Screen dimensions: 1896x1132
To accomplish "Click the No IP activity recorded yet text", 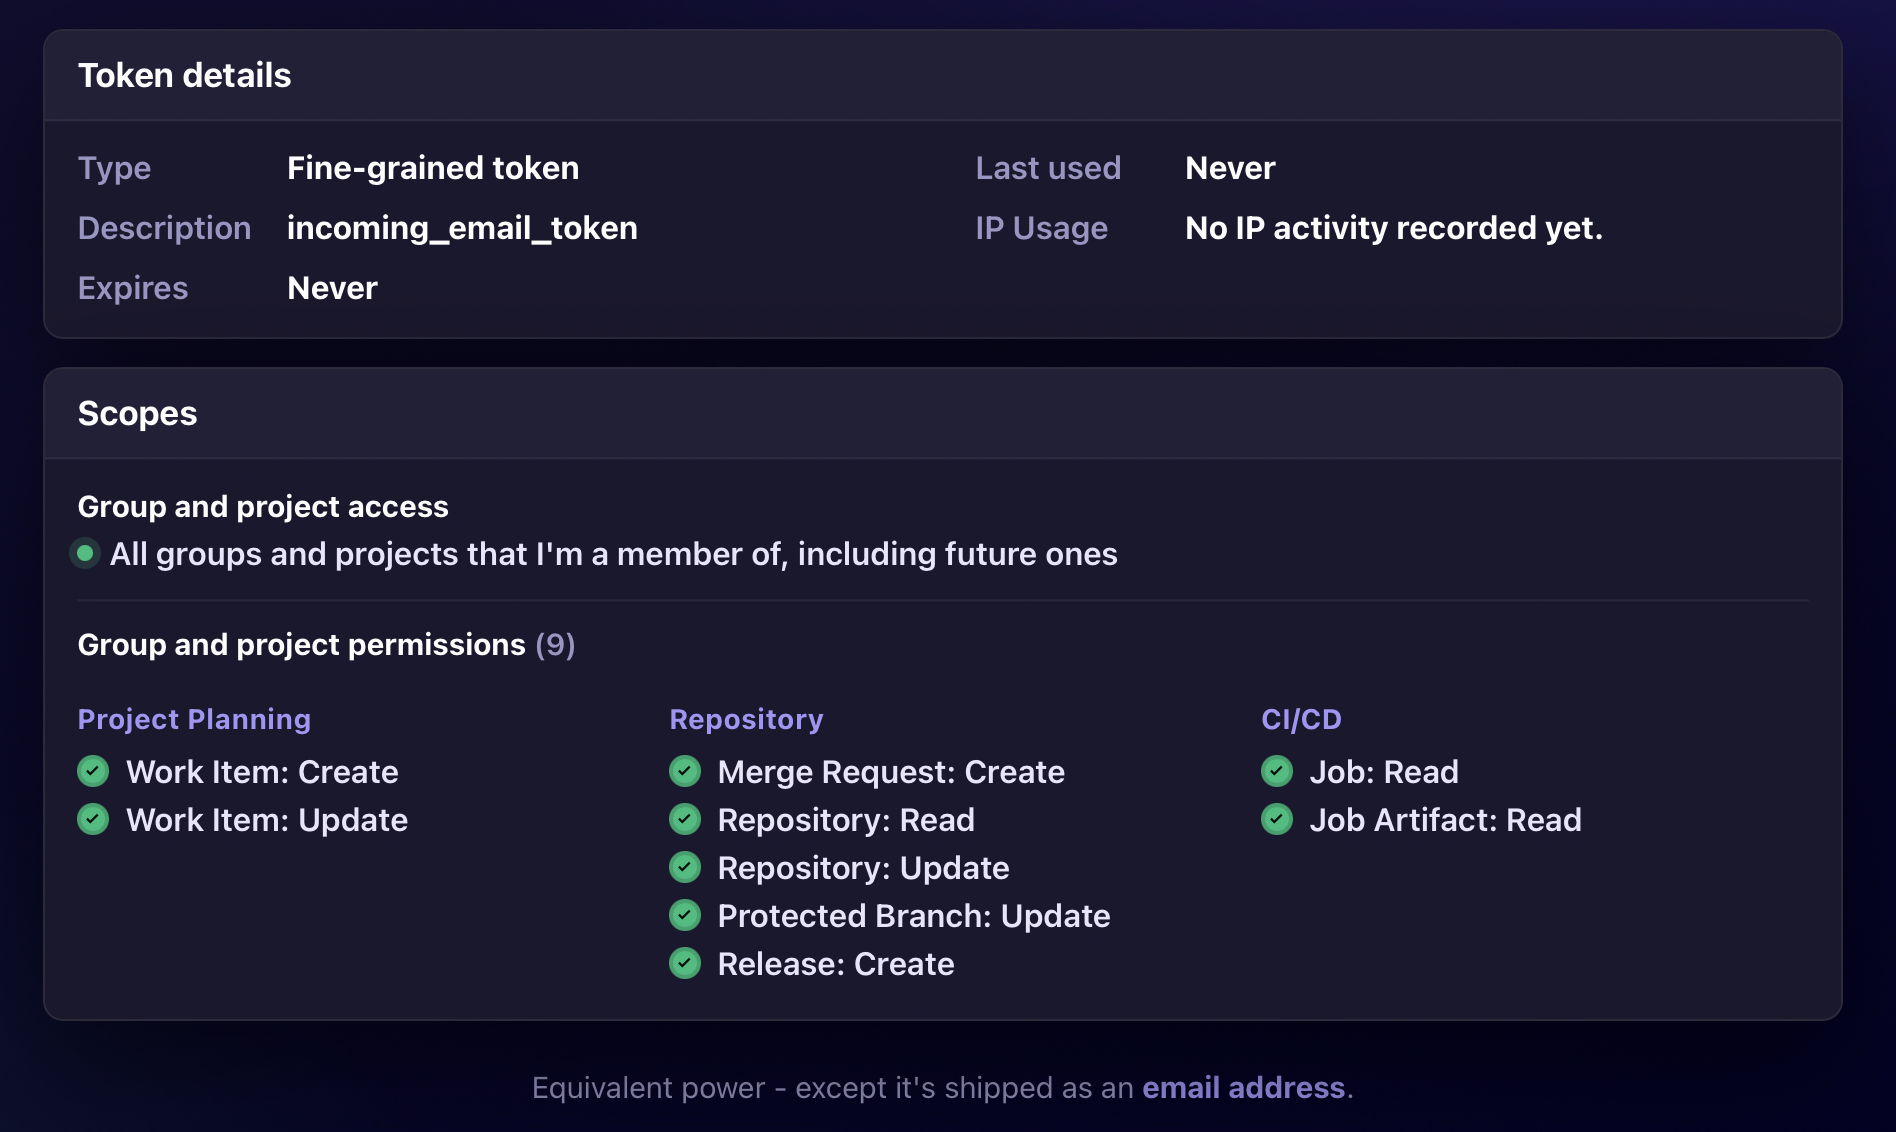I will 1394,228.
